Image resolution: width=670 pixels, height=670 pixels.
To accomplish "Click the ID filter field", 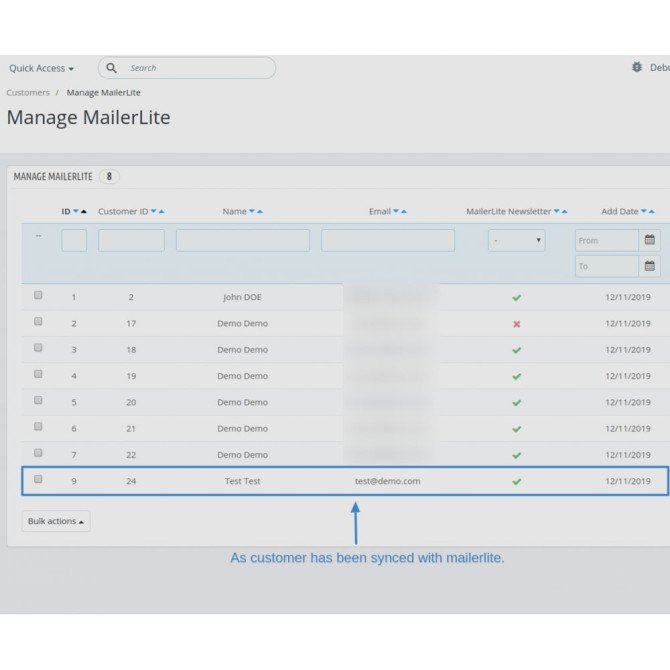I will click(x=74, y=240).
